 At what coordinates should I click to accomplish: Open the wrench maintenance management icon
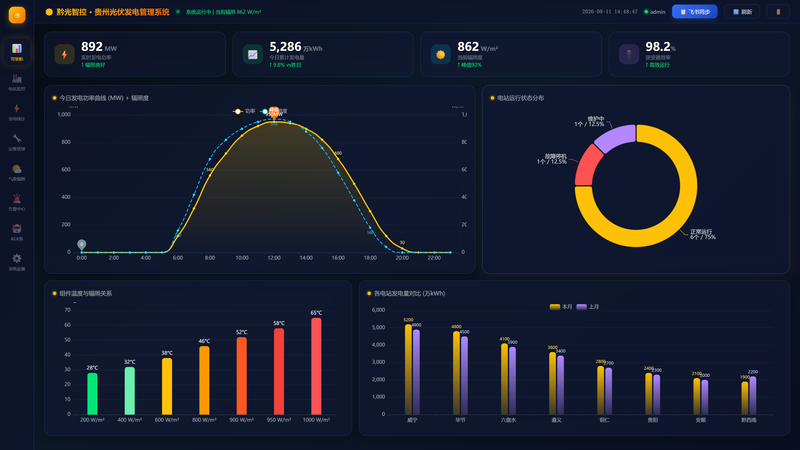click(17, 142)
